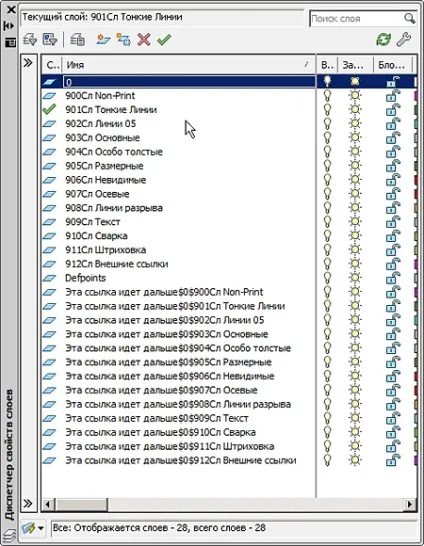This screenshot has height=546, width=424.
Task: Click the red Delete Layer icon
Action: tap(144, 39)
